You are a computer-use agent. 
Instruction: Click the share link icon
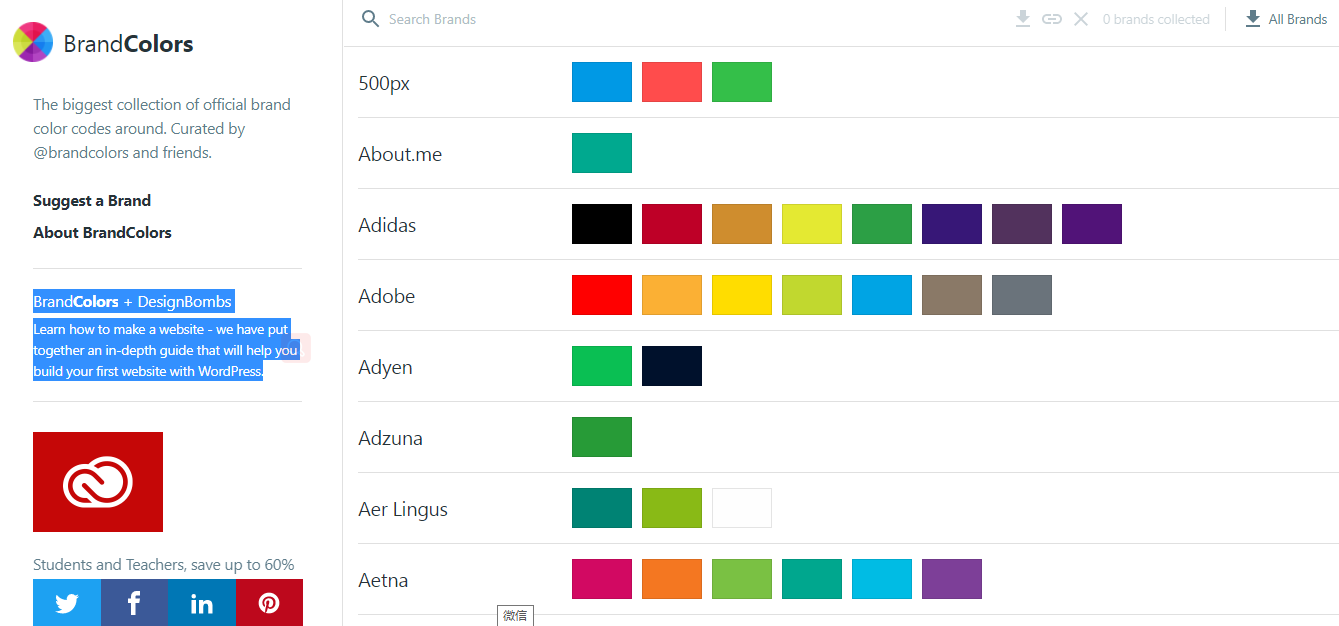(1051, 19)
